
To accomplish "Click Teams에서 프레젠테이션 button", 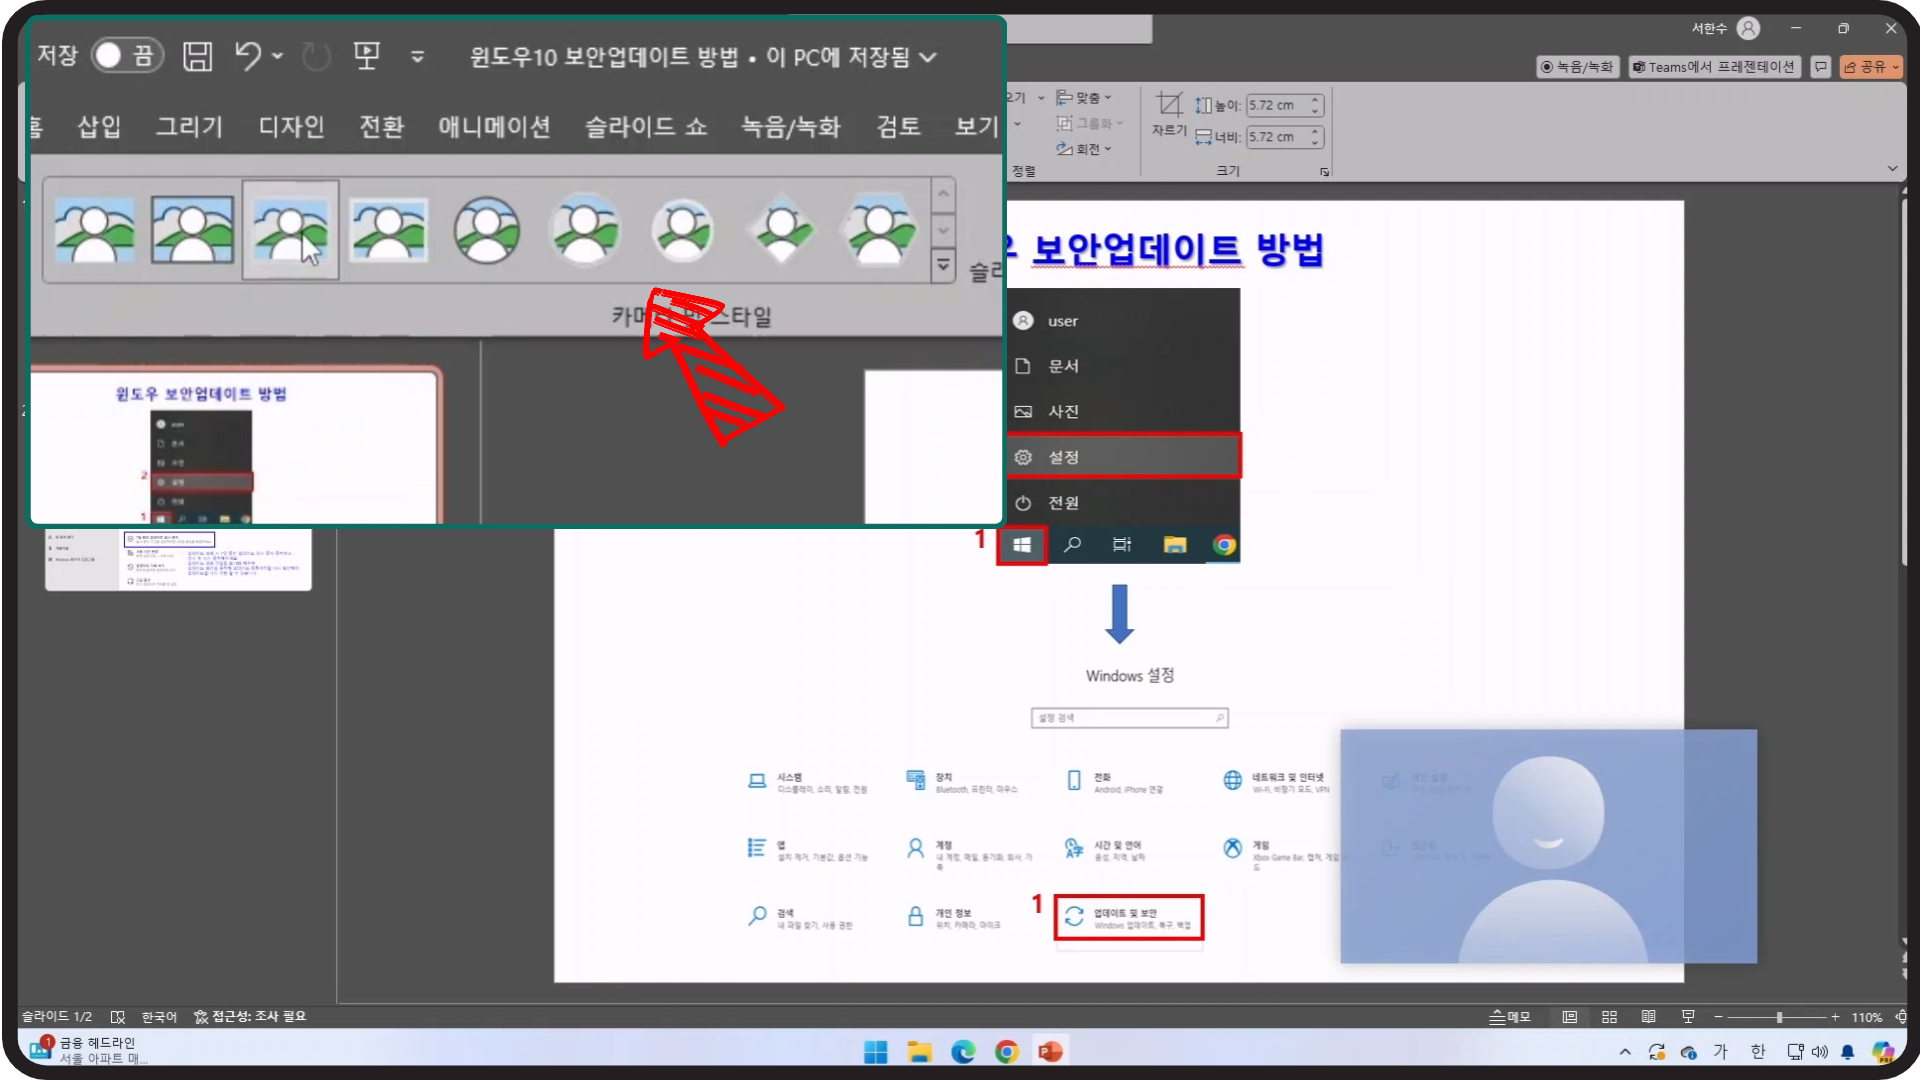I will coord(1714,67).
